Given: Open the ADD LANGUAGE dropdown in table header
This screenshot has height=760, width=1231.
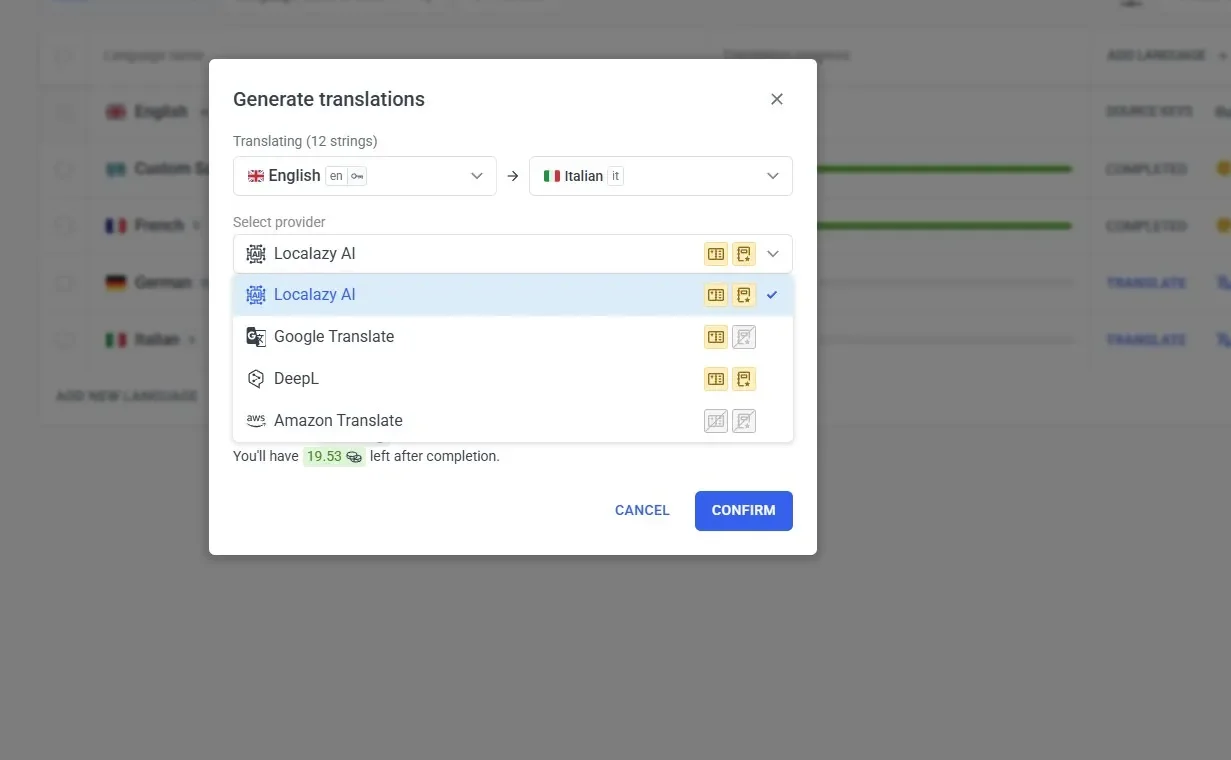Looking at the screenshot, I should click(x=1166, y=55).
